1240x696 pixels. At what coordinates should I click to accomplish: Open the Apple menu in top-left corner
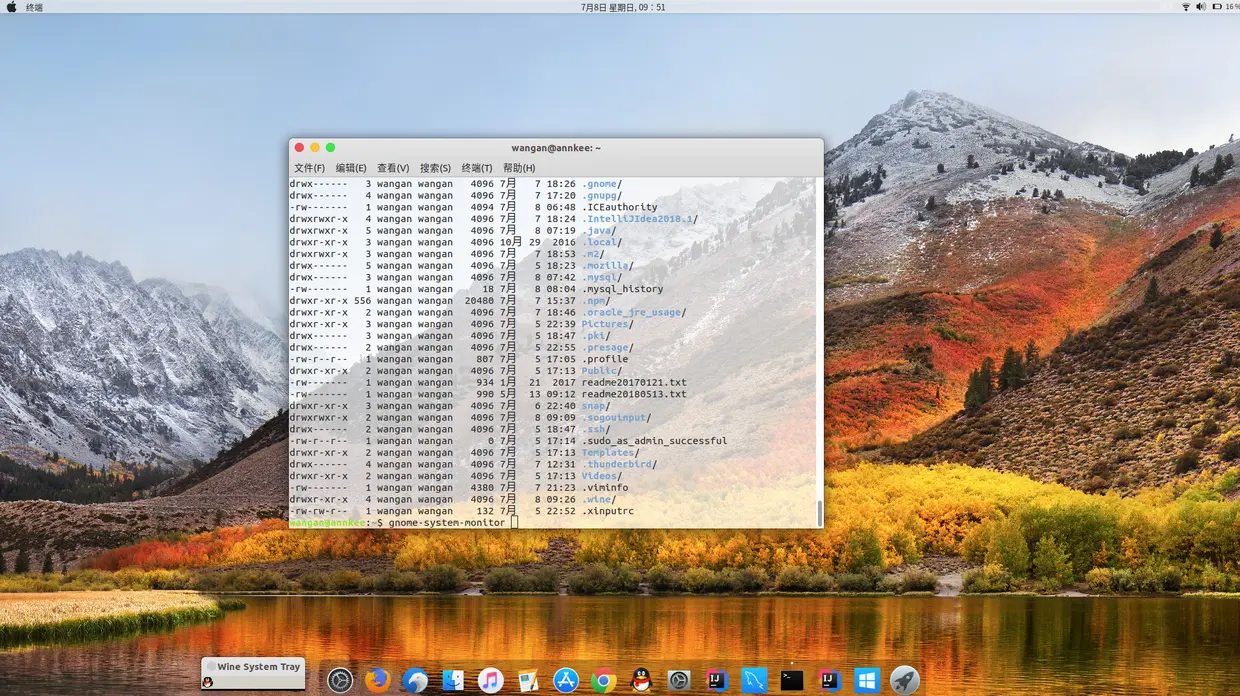(x=10, y=6)
